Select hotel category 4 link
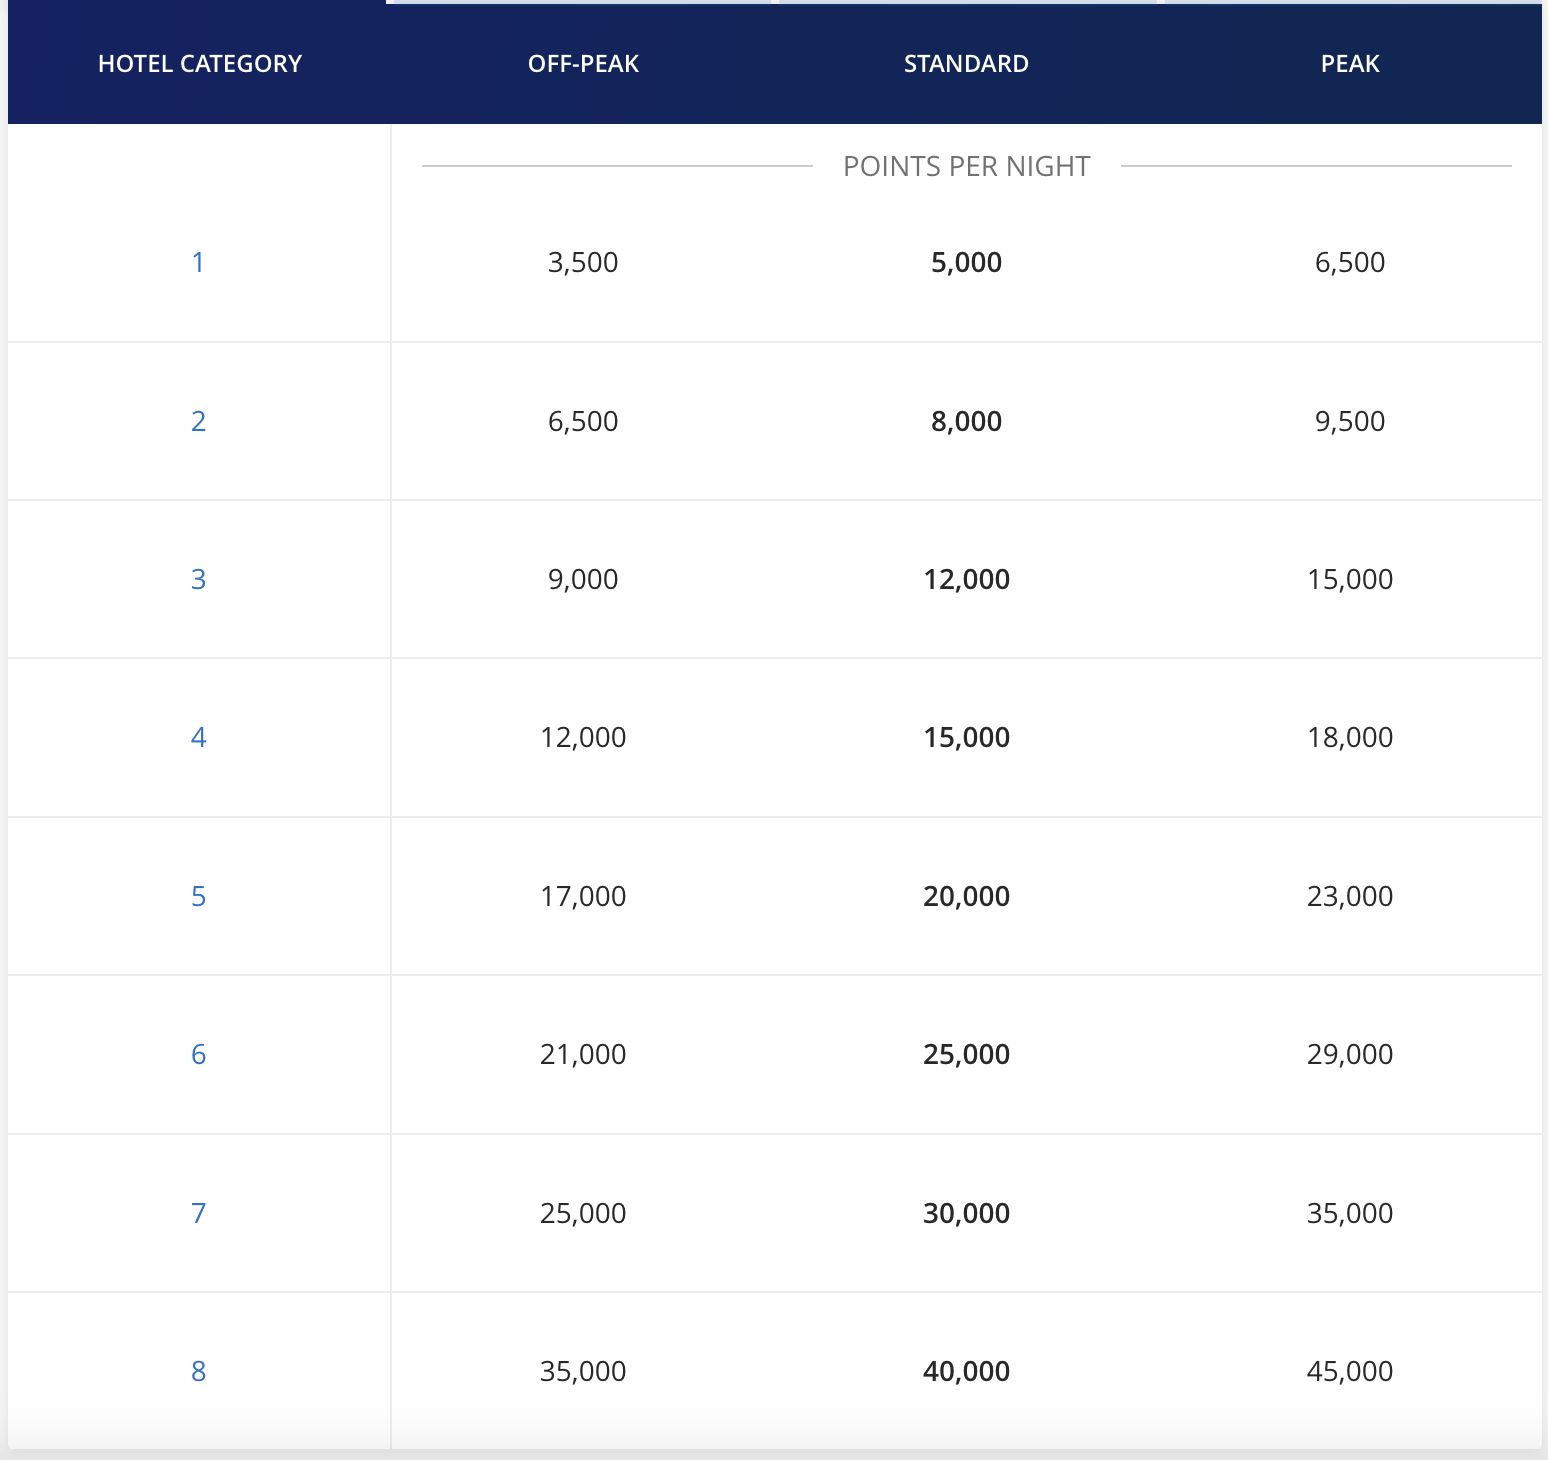1548x1460 pixels. click(x=198, y=738)
